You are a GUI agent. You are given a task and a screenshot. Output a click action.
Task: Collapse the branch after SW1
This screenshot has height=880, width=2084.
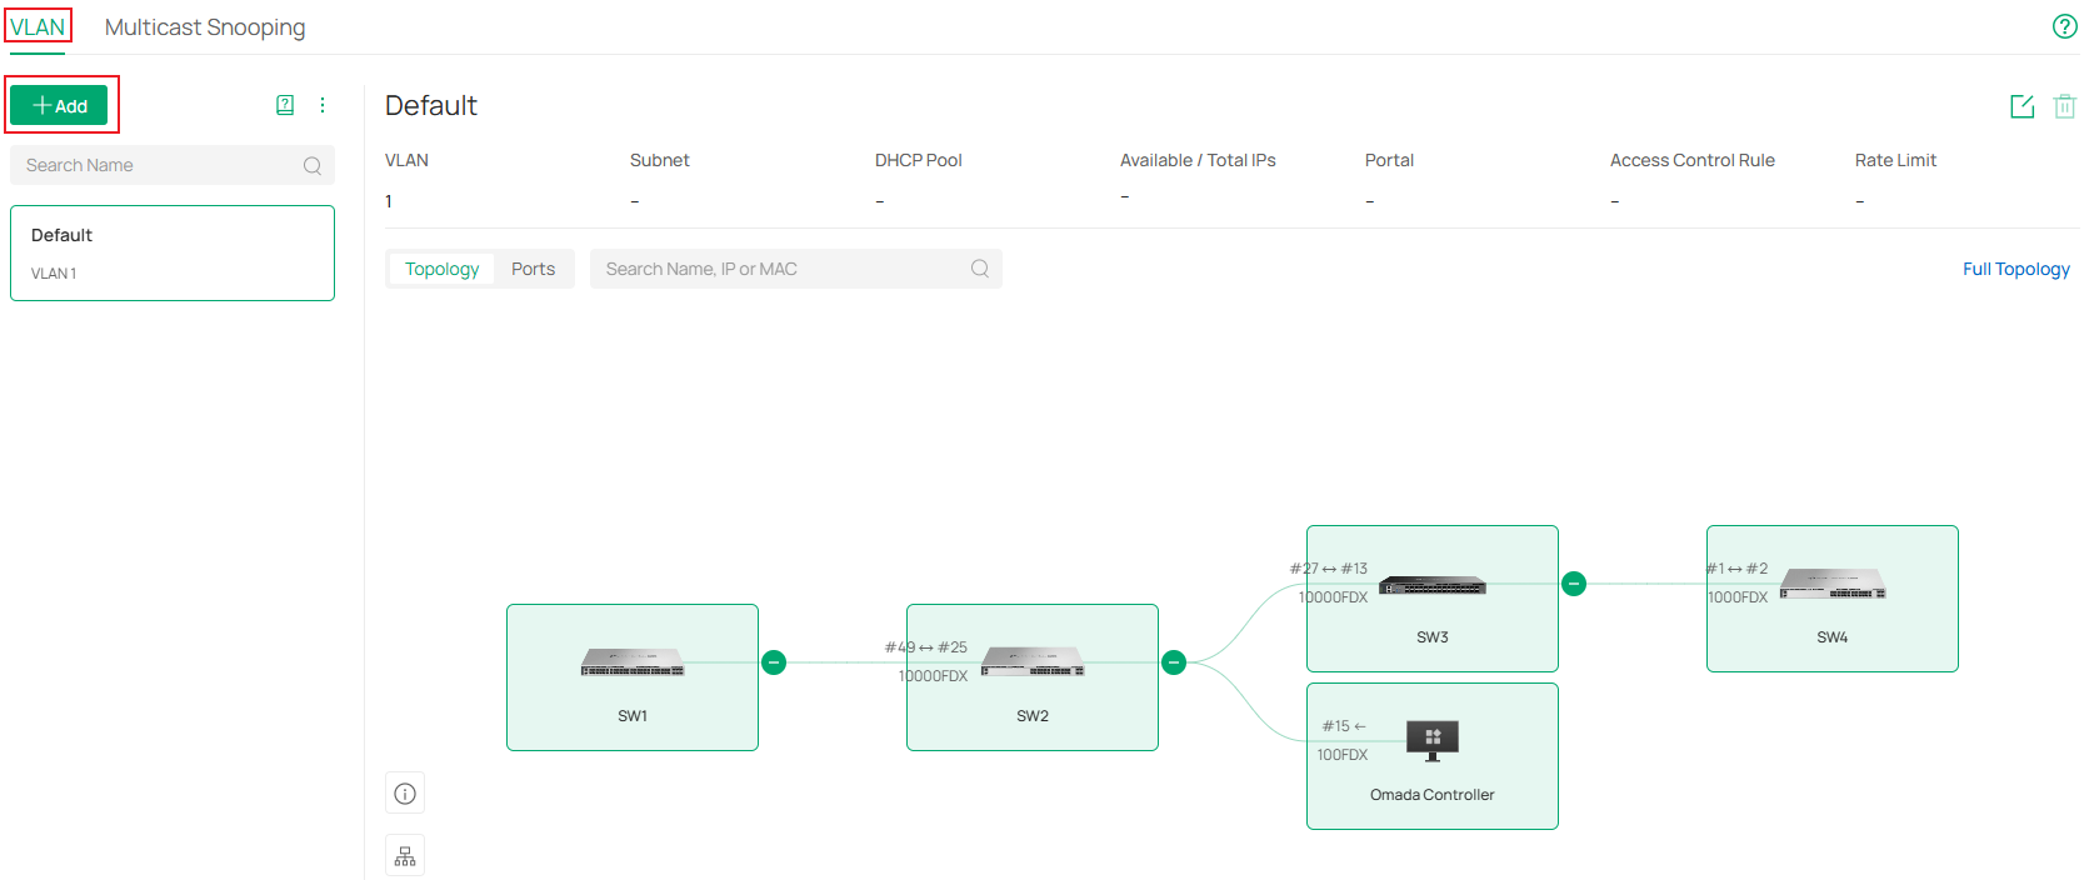774,662
